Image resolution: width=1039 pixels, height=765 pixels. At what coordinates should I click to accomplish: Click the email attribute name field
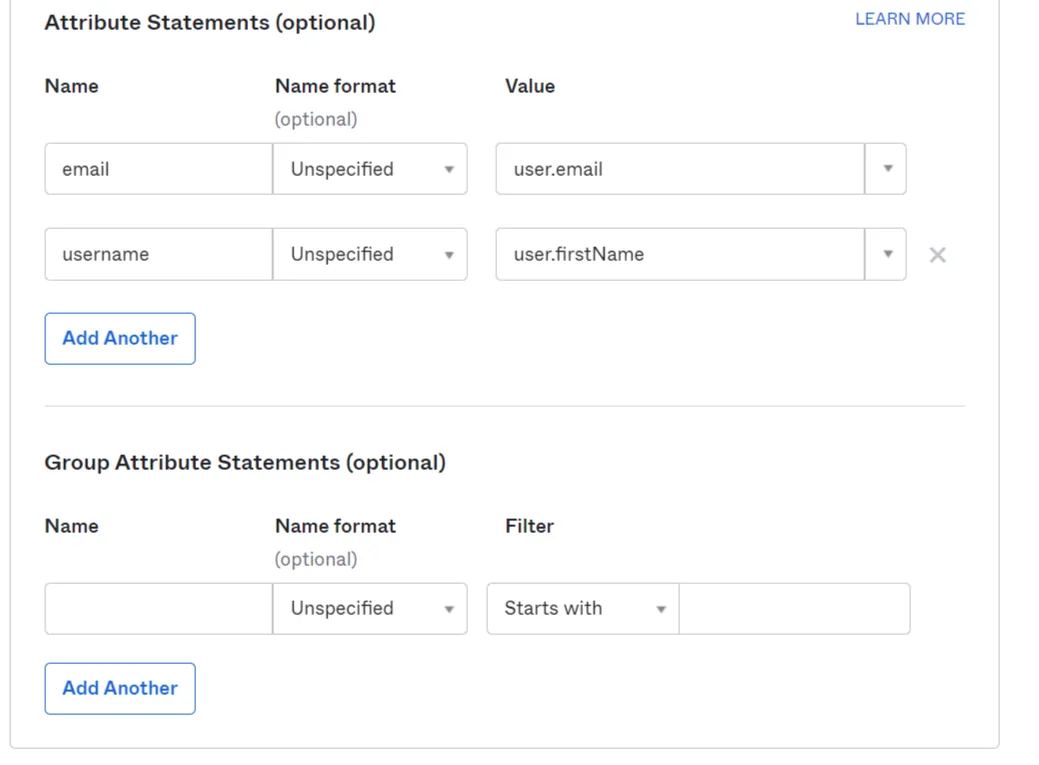[158, 169]
